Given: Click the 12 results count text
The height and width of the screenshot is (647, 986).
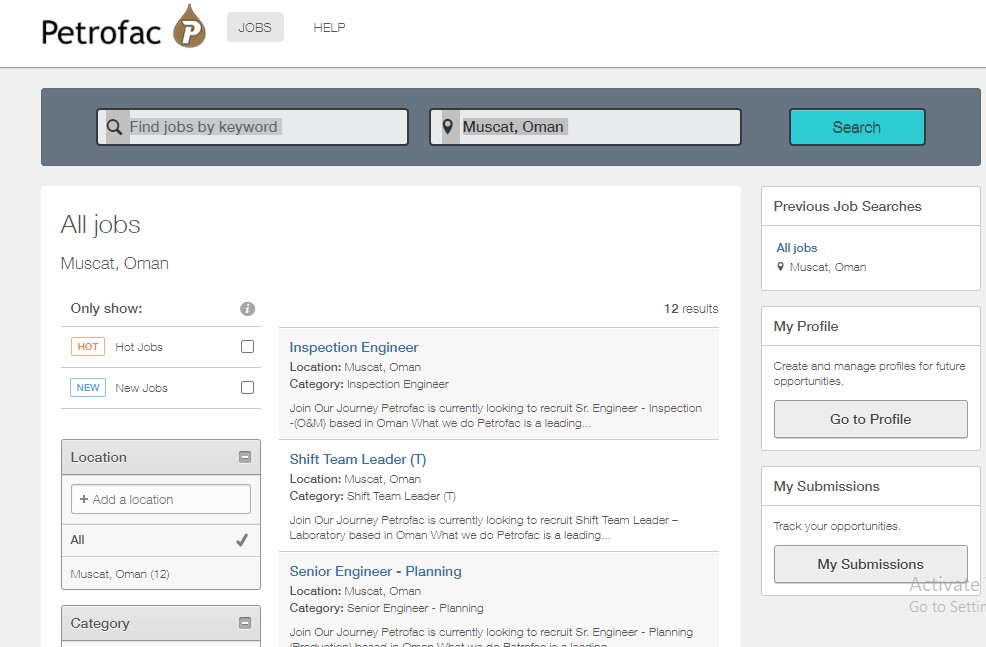Looking at the screenshot, I should tap(691, 309).
